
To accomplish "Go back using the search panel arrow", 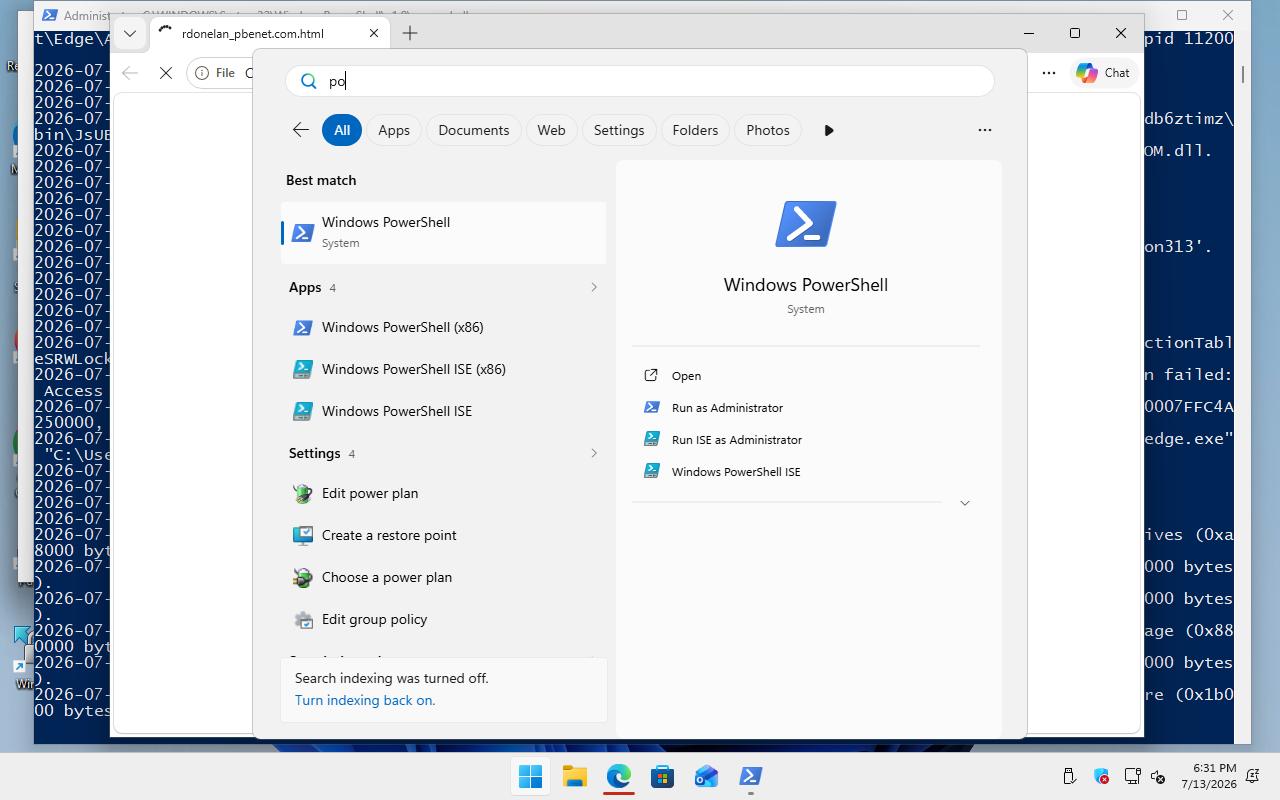I will click(300, 130).
